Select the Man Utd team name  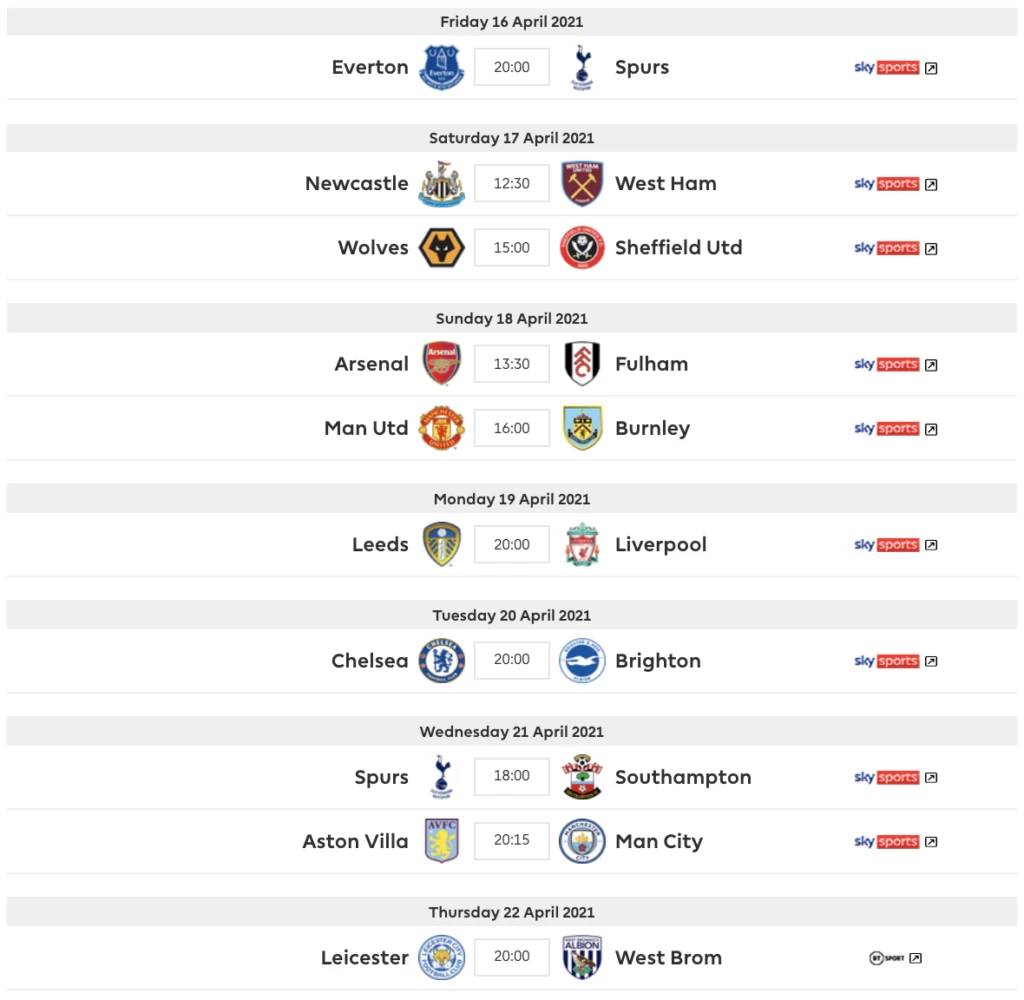coord(366,428)
